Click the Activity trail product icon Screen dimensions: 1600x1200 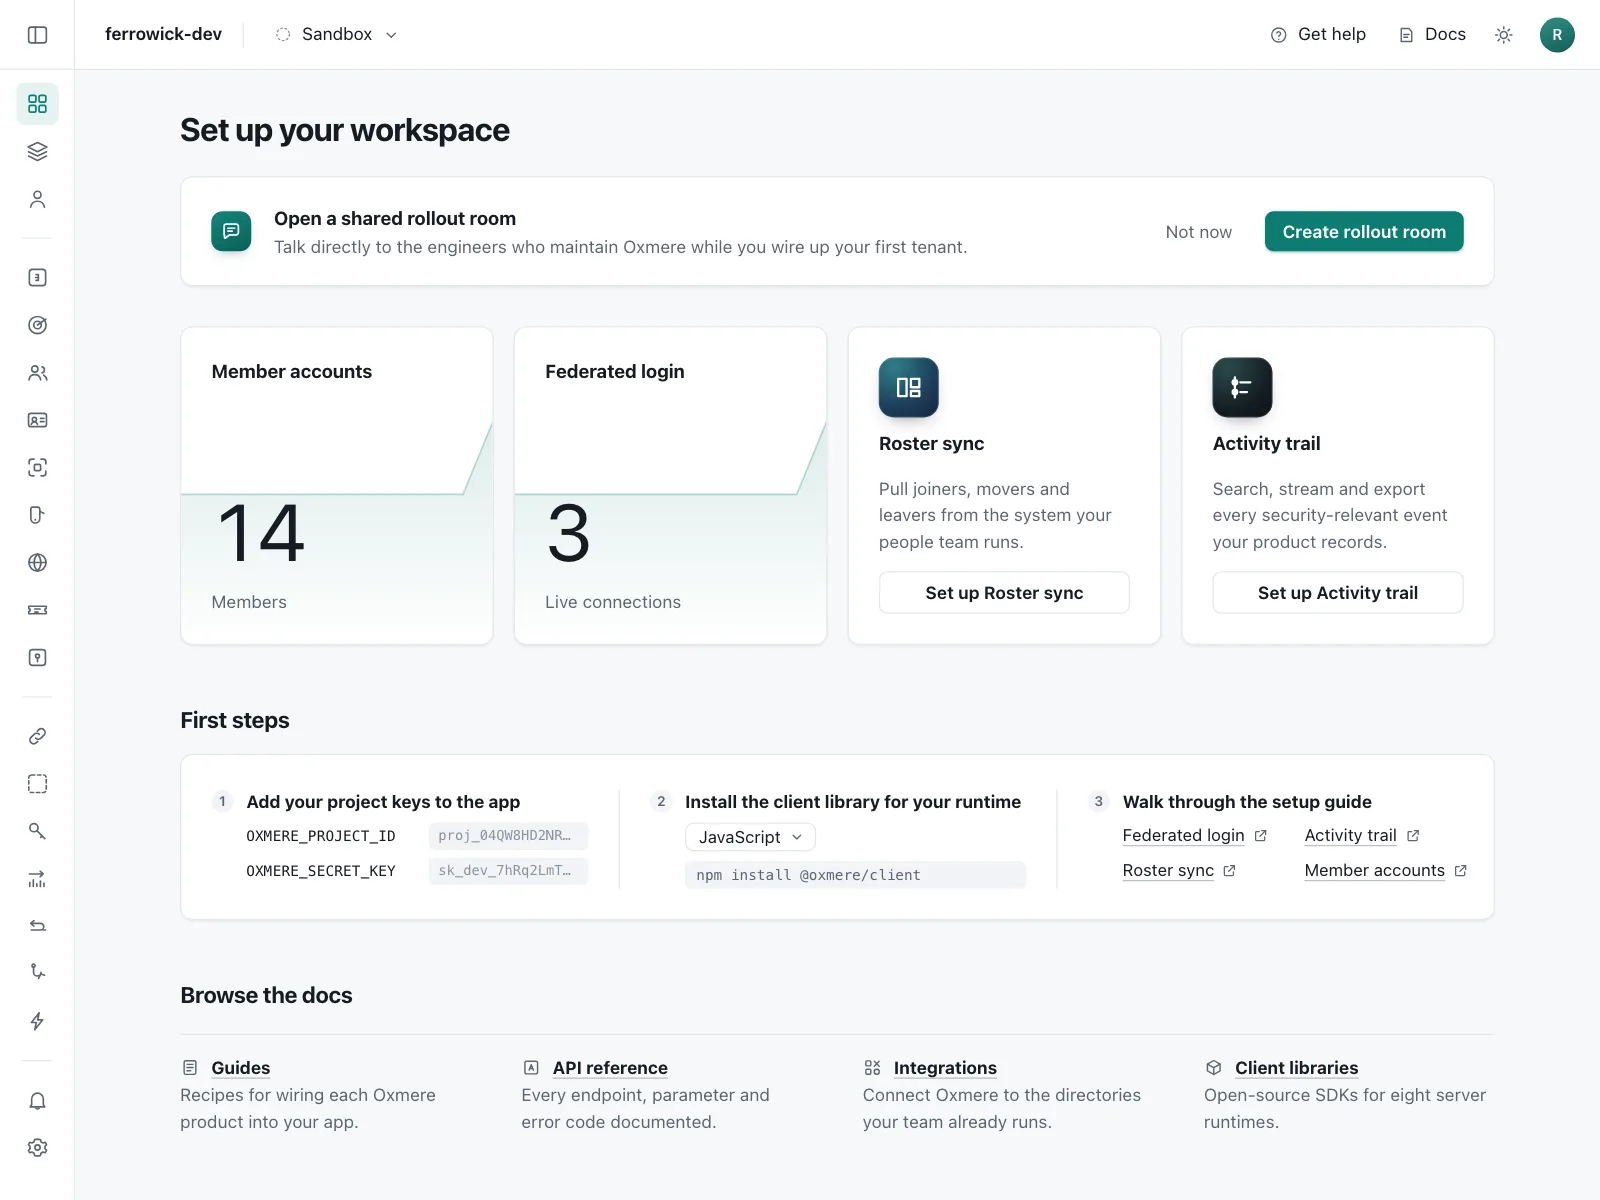(x=1242, y=387)
